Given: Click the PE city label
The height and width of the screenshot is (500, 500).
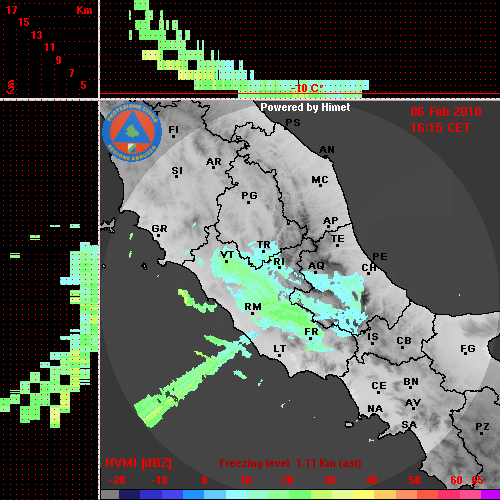Looking at the screenshot, I should pyautogui.click(x=380, y=257).
